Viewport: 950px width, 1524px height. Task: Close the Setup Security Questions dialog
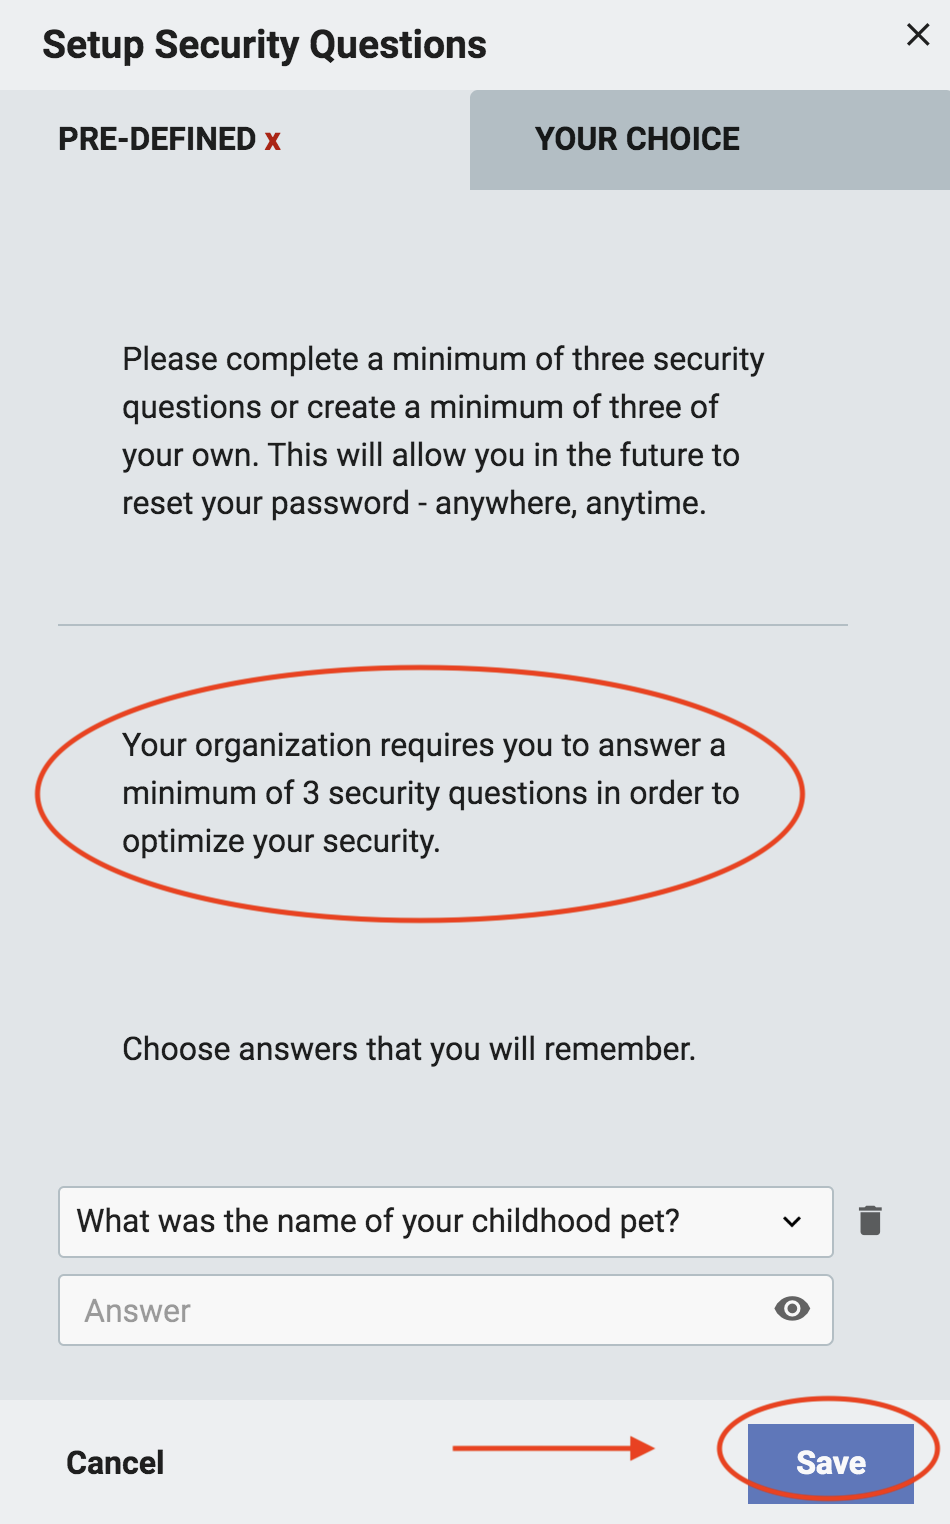(918, 35)
